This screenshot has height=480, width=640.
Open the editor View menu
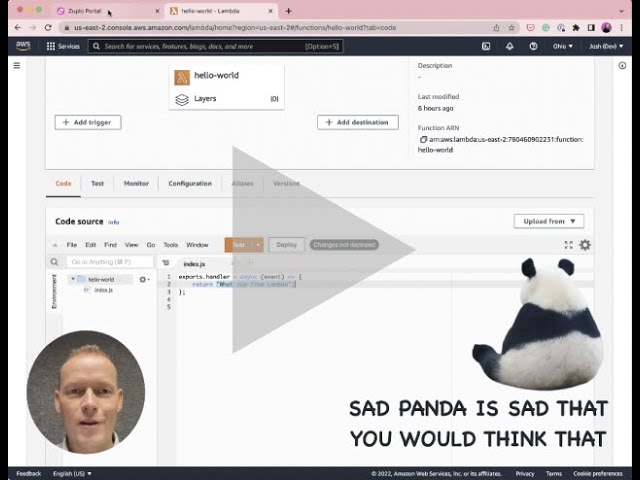coord(131,245)
